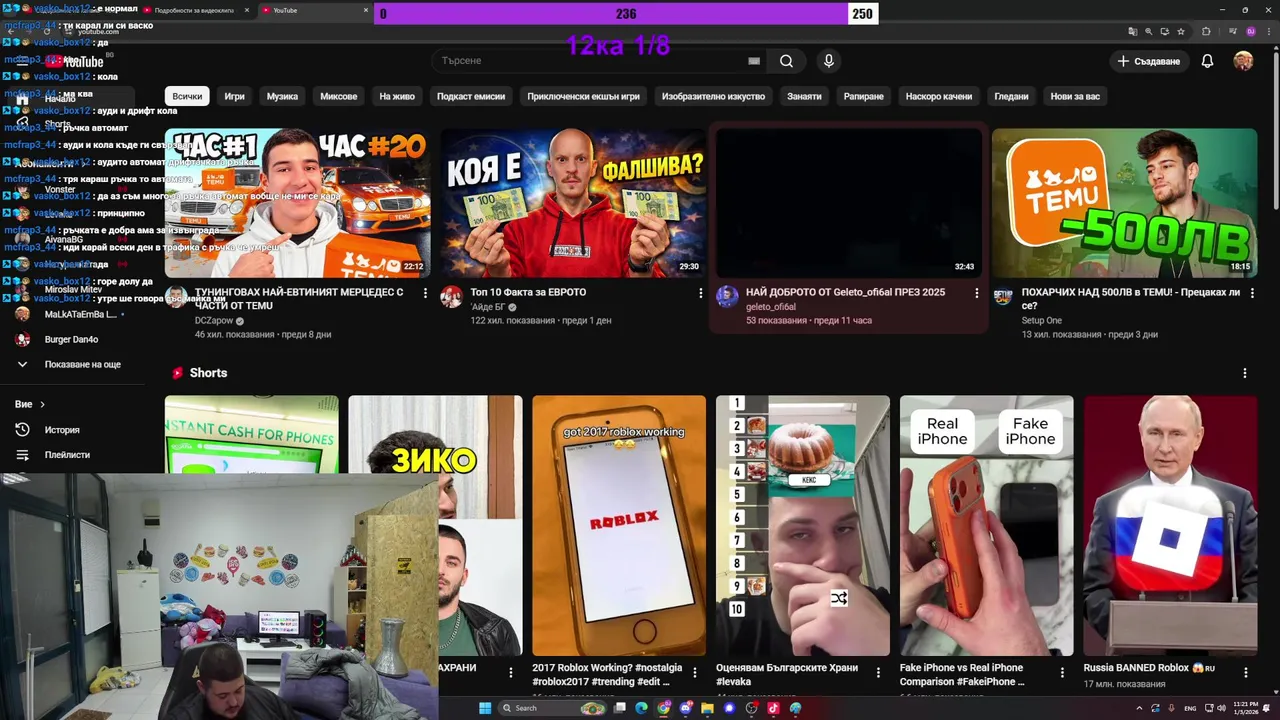This screenshot has width=1280, height=720.
Task: Open the Mercedes TEMU tuning video thumbnail
Action: click(298, 202)
